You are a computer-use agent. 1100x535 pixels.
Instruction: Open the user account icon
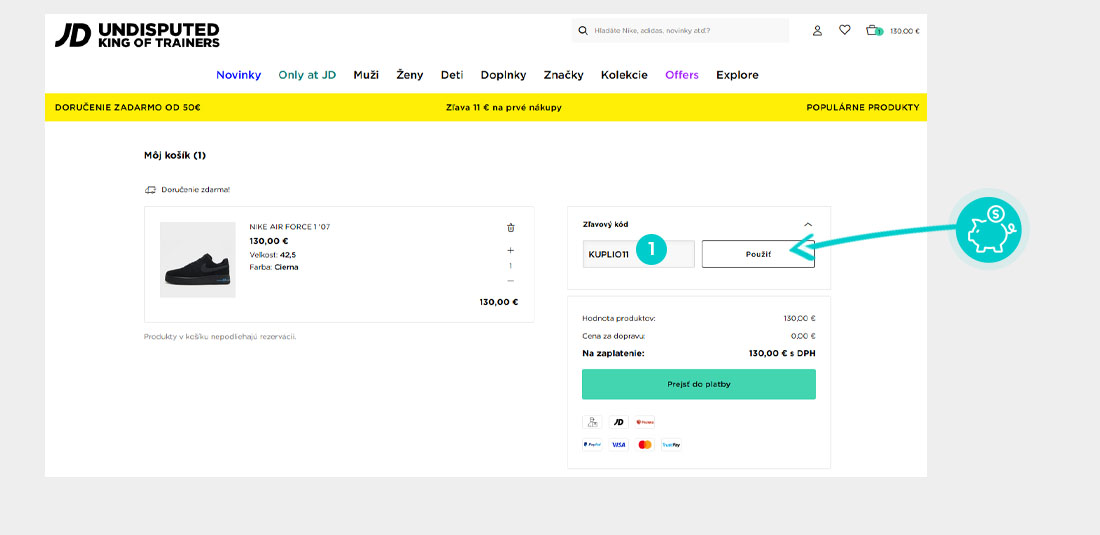[x=817, y=30]
